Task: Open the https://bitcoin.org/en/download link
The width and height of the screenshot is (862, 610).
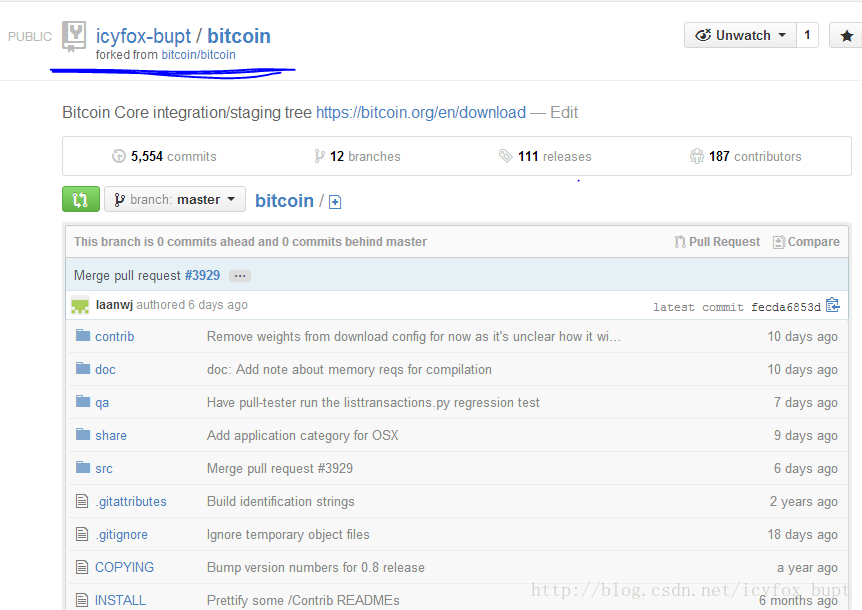Action: 421,113
